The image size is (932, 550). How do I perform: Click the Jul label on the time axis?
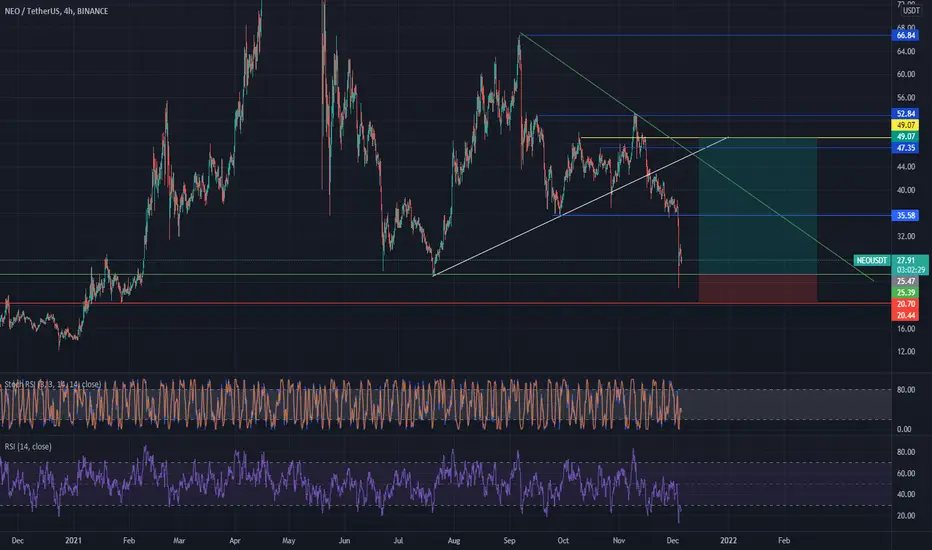point(398,540)
